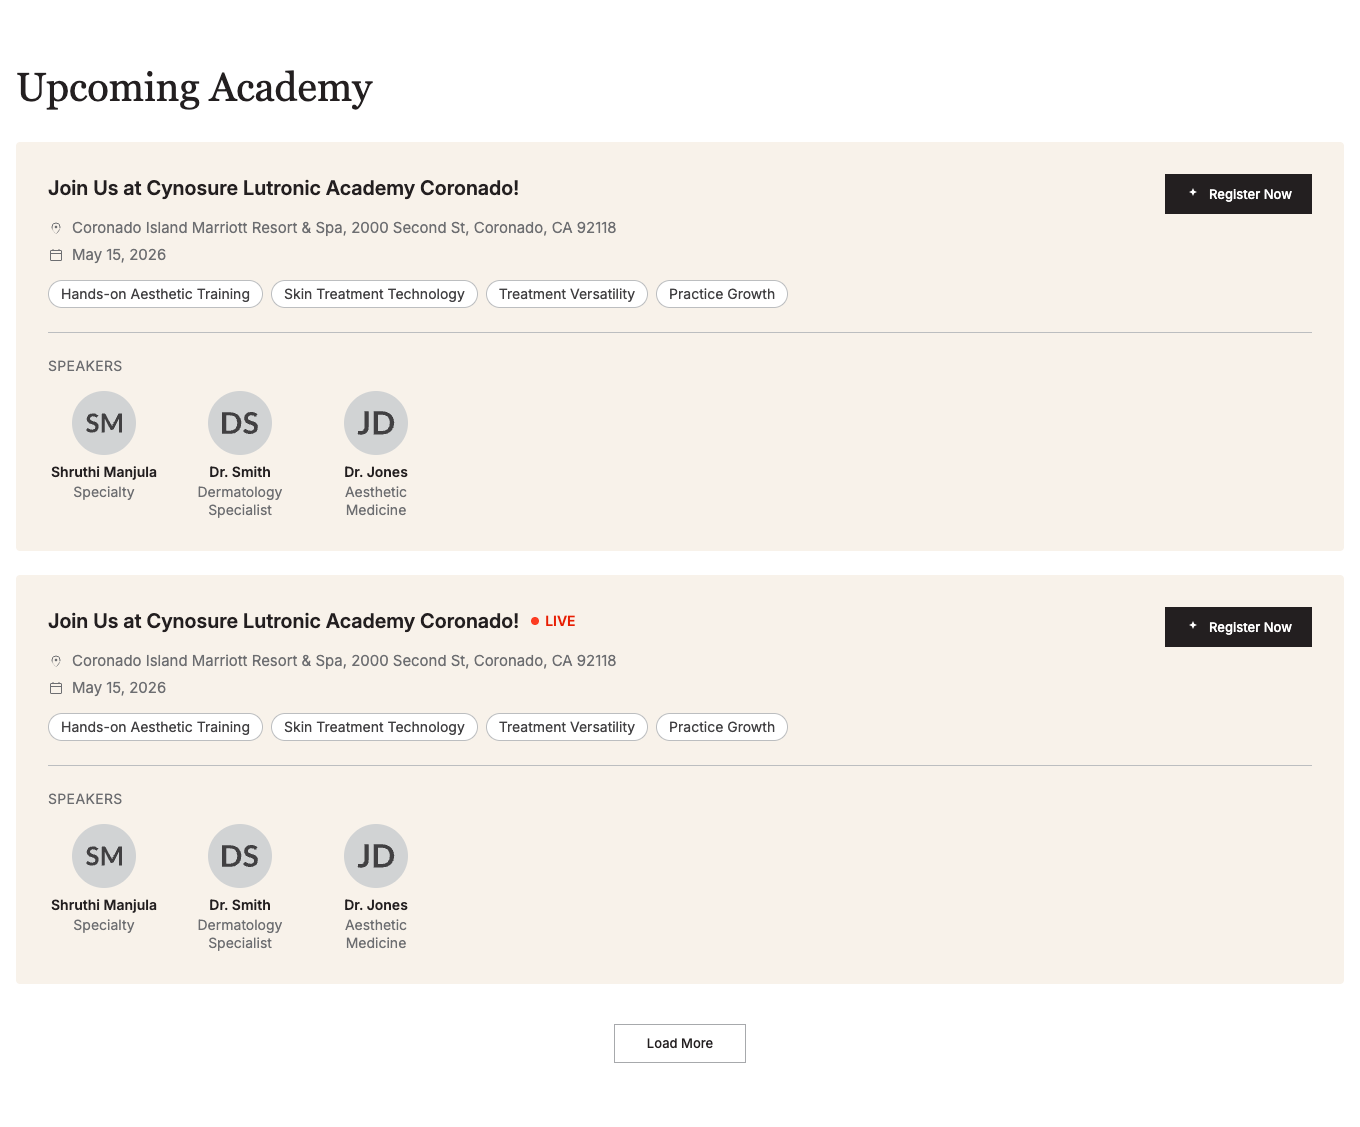This screenshot has height=1127, width=1360.
Task: Select the SM speaker avatar in the first card
Action: (104, 423)
